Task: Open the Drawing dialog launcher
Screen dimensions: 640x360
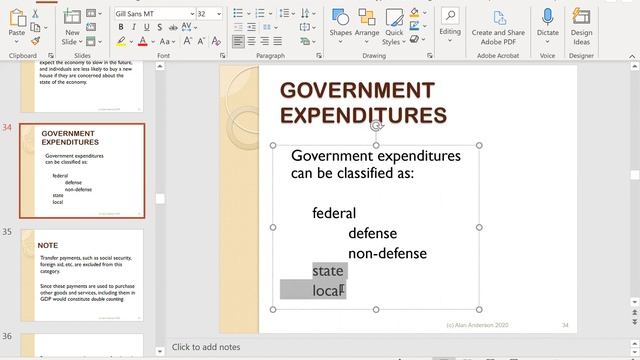Action: 430,56
